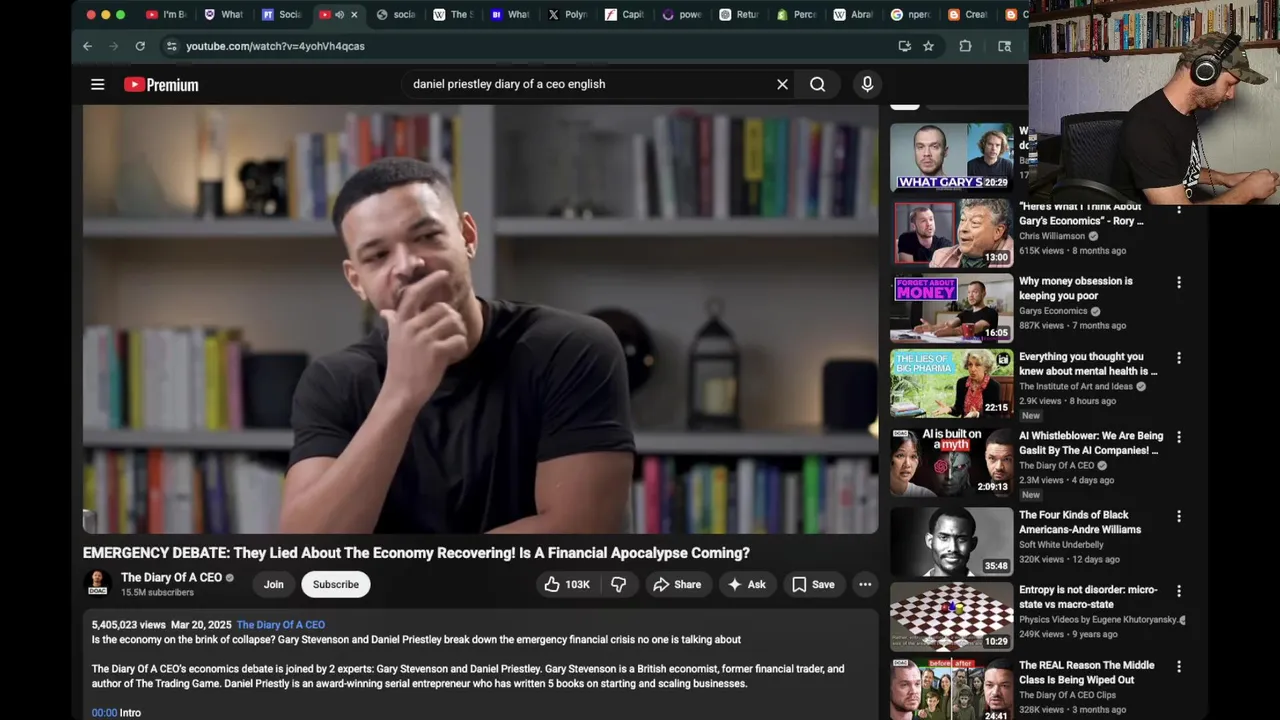Subscribe to The Diary Of A CEO
This screenshot has height=720, width=1280.
(x=336, y=584)
